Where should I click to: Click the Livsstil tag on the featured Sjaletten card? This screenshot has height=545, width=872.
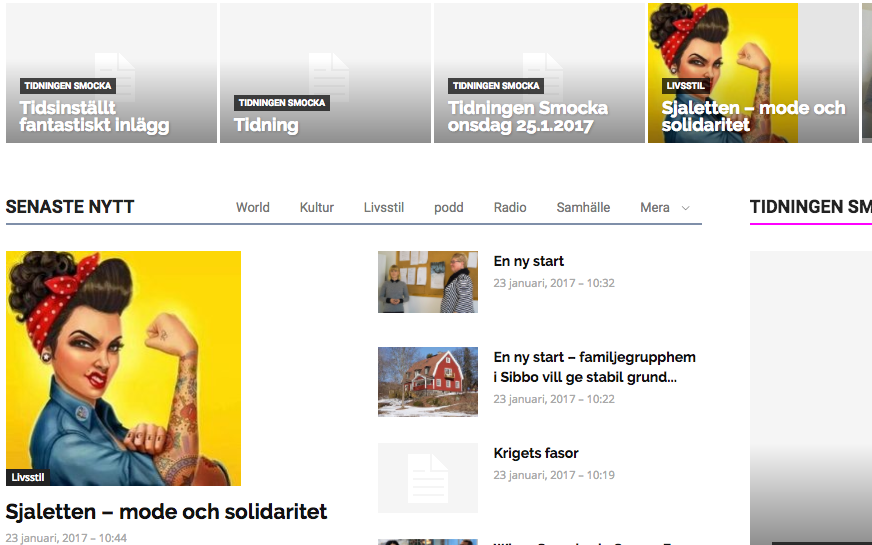click(686, 86)
